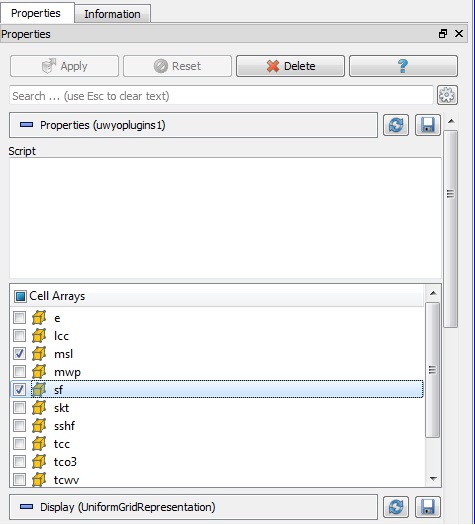Image resolution: width=475 pixels, height=525 pixels.
Task: Undock the Properties panel with float icon
Action: coord(443,33)
